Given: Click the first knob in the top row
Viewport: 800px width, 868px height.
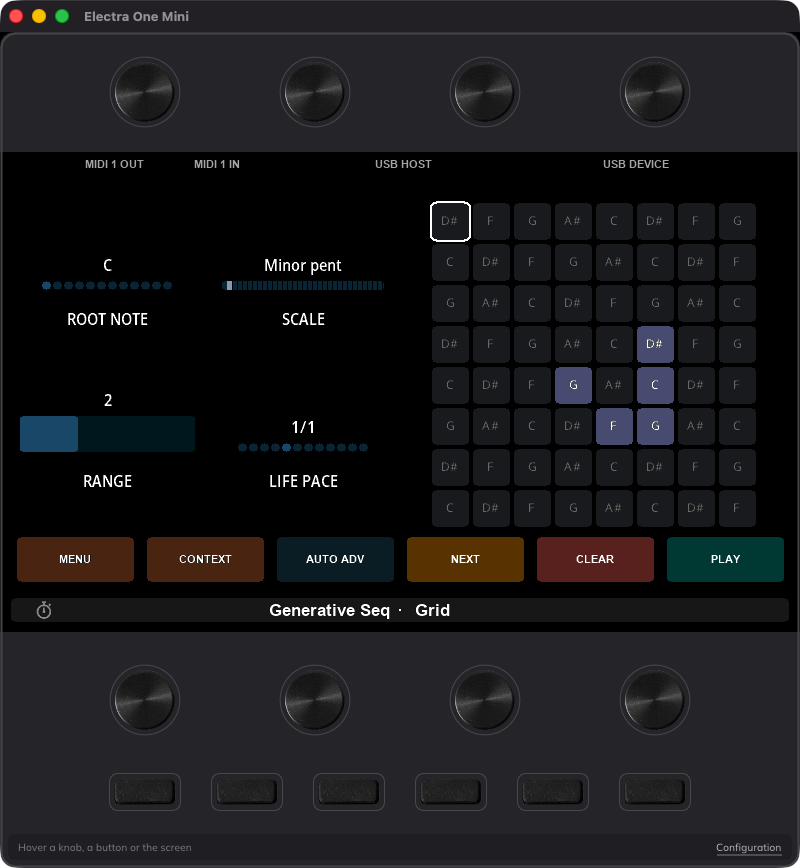Looking at the screenshot, I should click(x=144, y=92).
